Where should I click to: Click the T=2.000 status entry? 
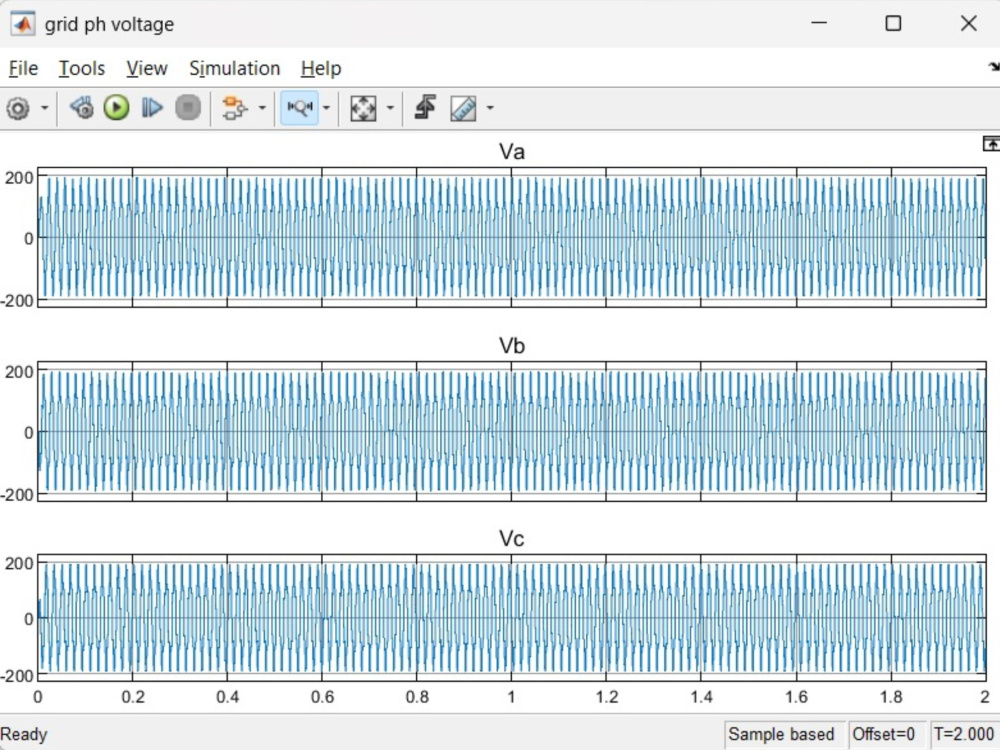tap(964, 734)
